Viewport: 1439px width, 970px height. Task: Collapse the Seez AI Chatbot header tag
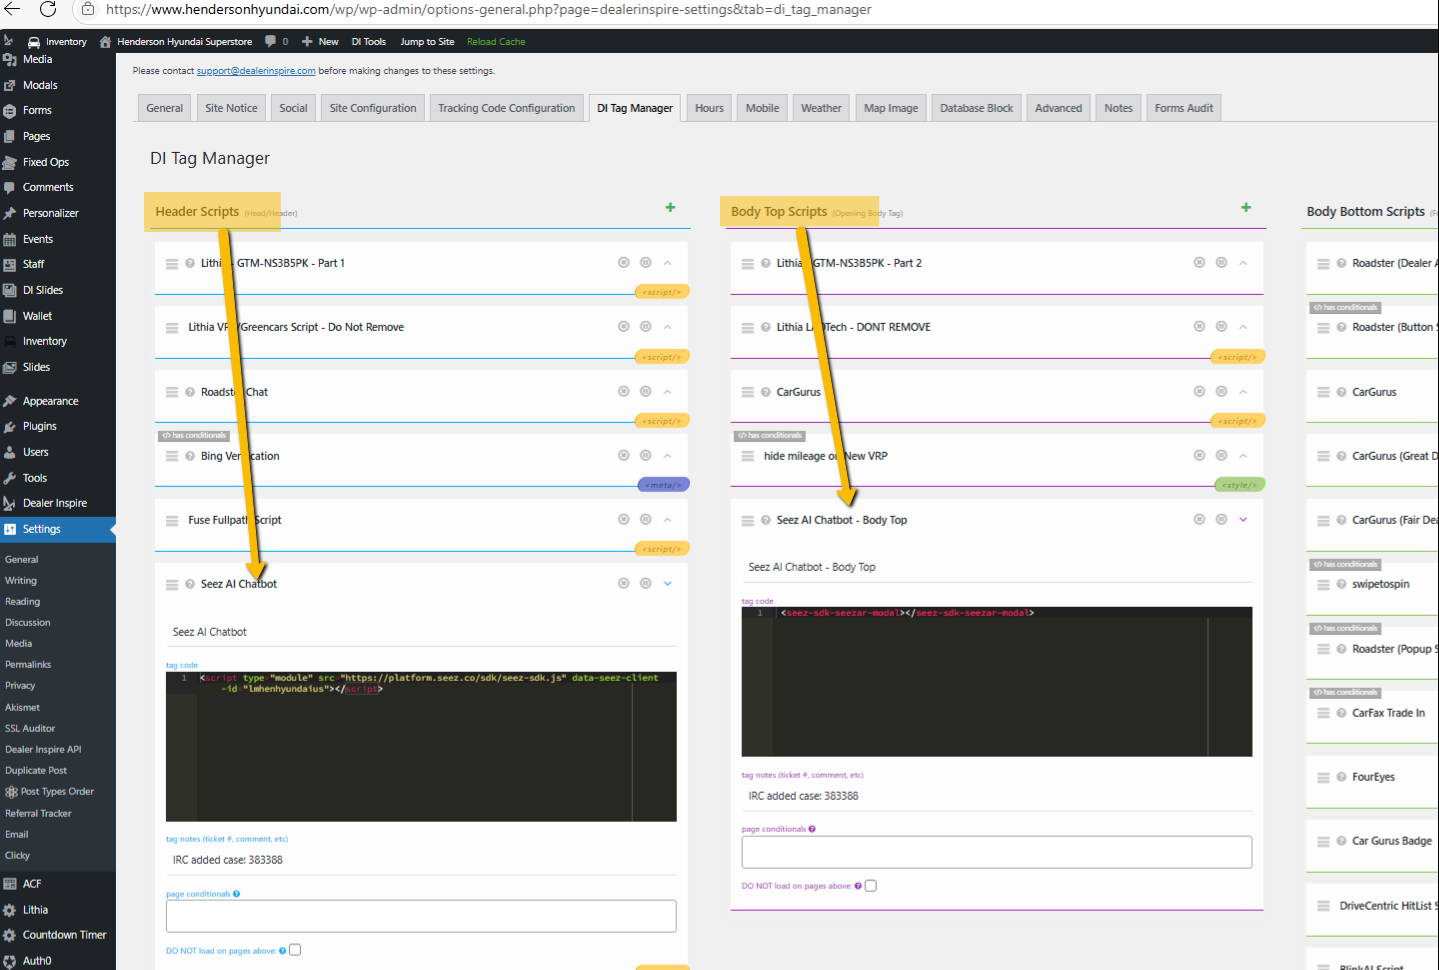[x=668, y=584]
